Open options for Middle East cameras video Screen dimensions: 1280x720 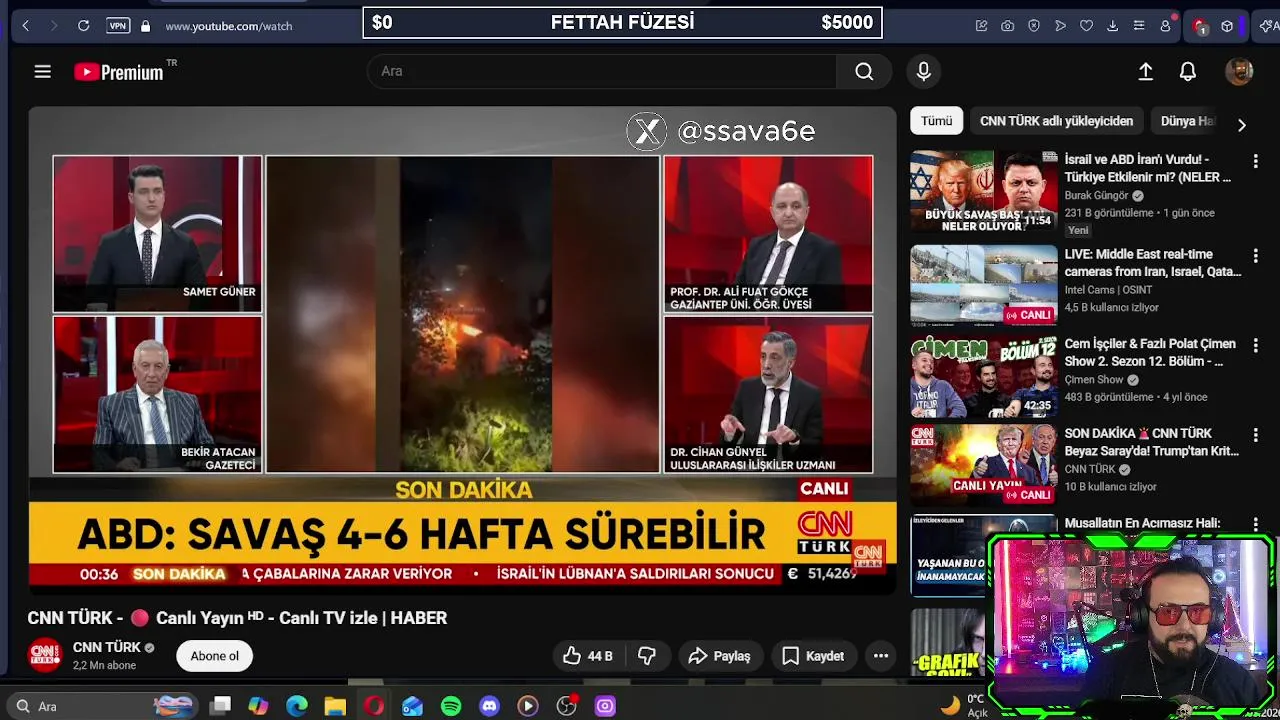pos(1256,256)
